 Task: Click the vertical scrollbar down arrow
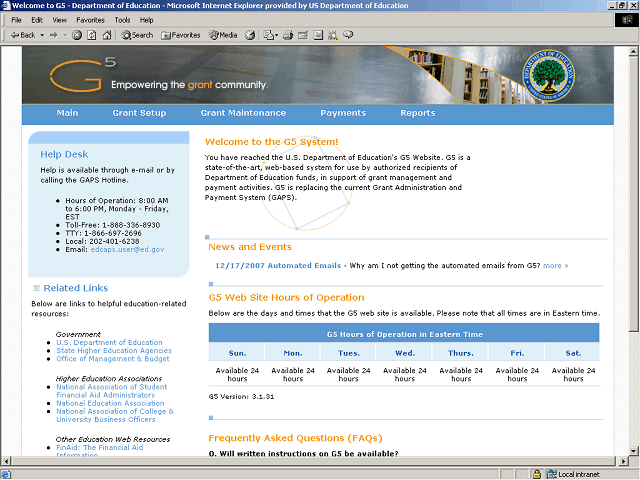[x=633, y=451]
